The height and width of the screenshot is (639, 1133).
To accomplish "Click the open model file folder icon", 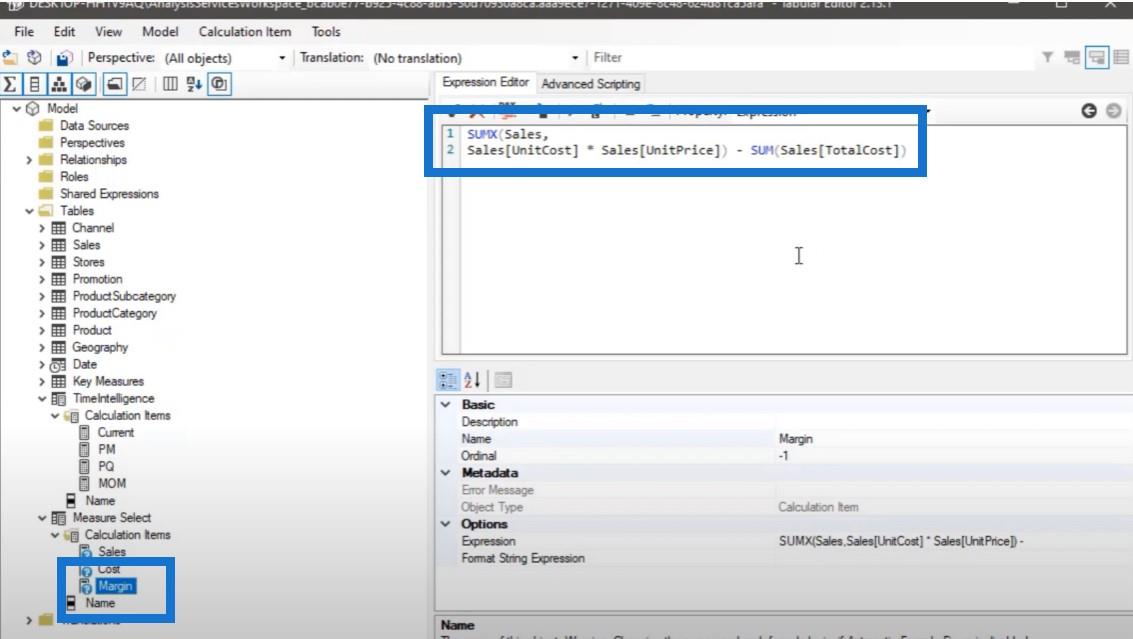I will [x=10, y=57].
